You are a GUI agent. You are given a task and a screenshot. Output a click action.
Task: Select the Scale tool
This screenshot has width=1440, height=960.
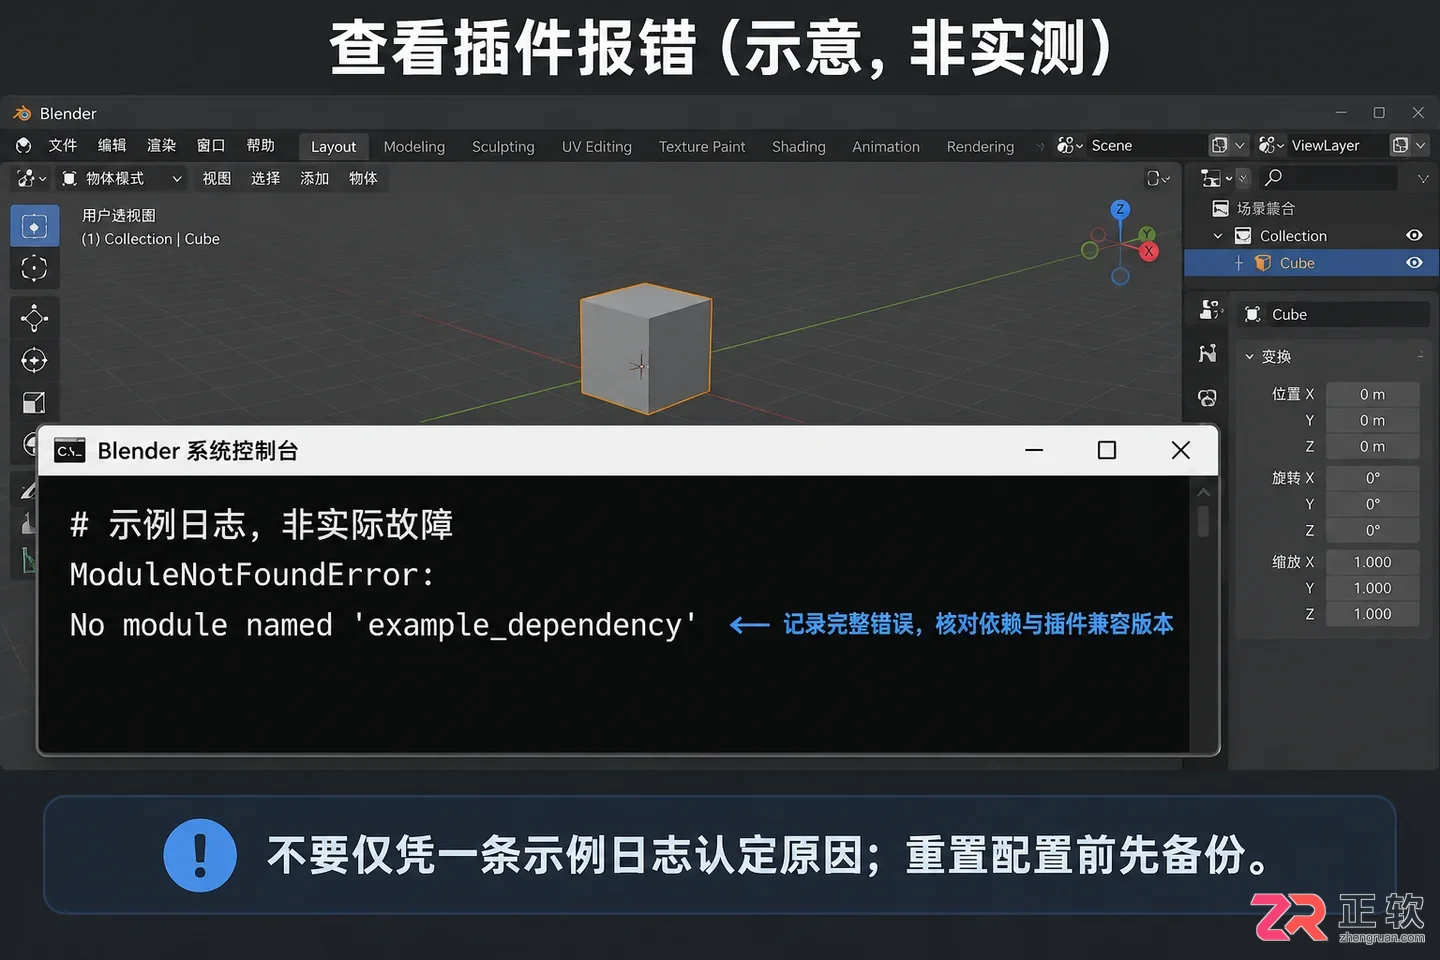pos(34,403)
